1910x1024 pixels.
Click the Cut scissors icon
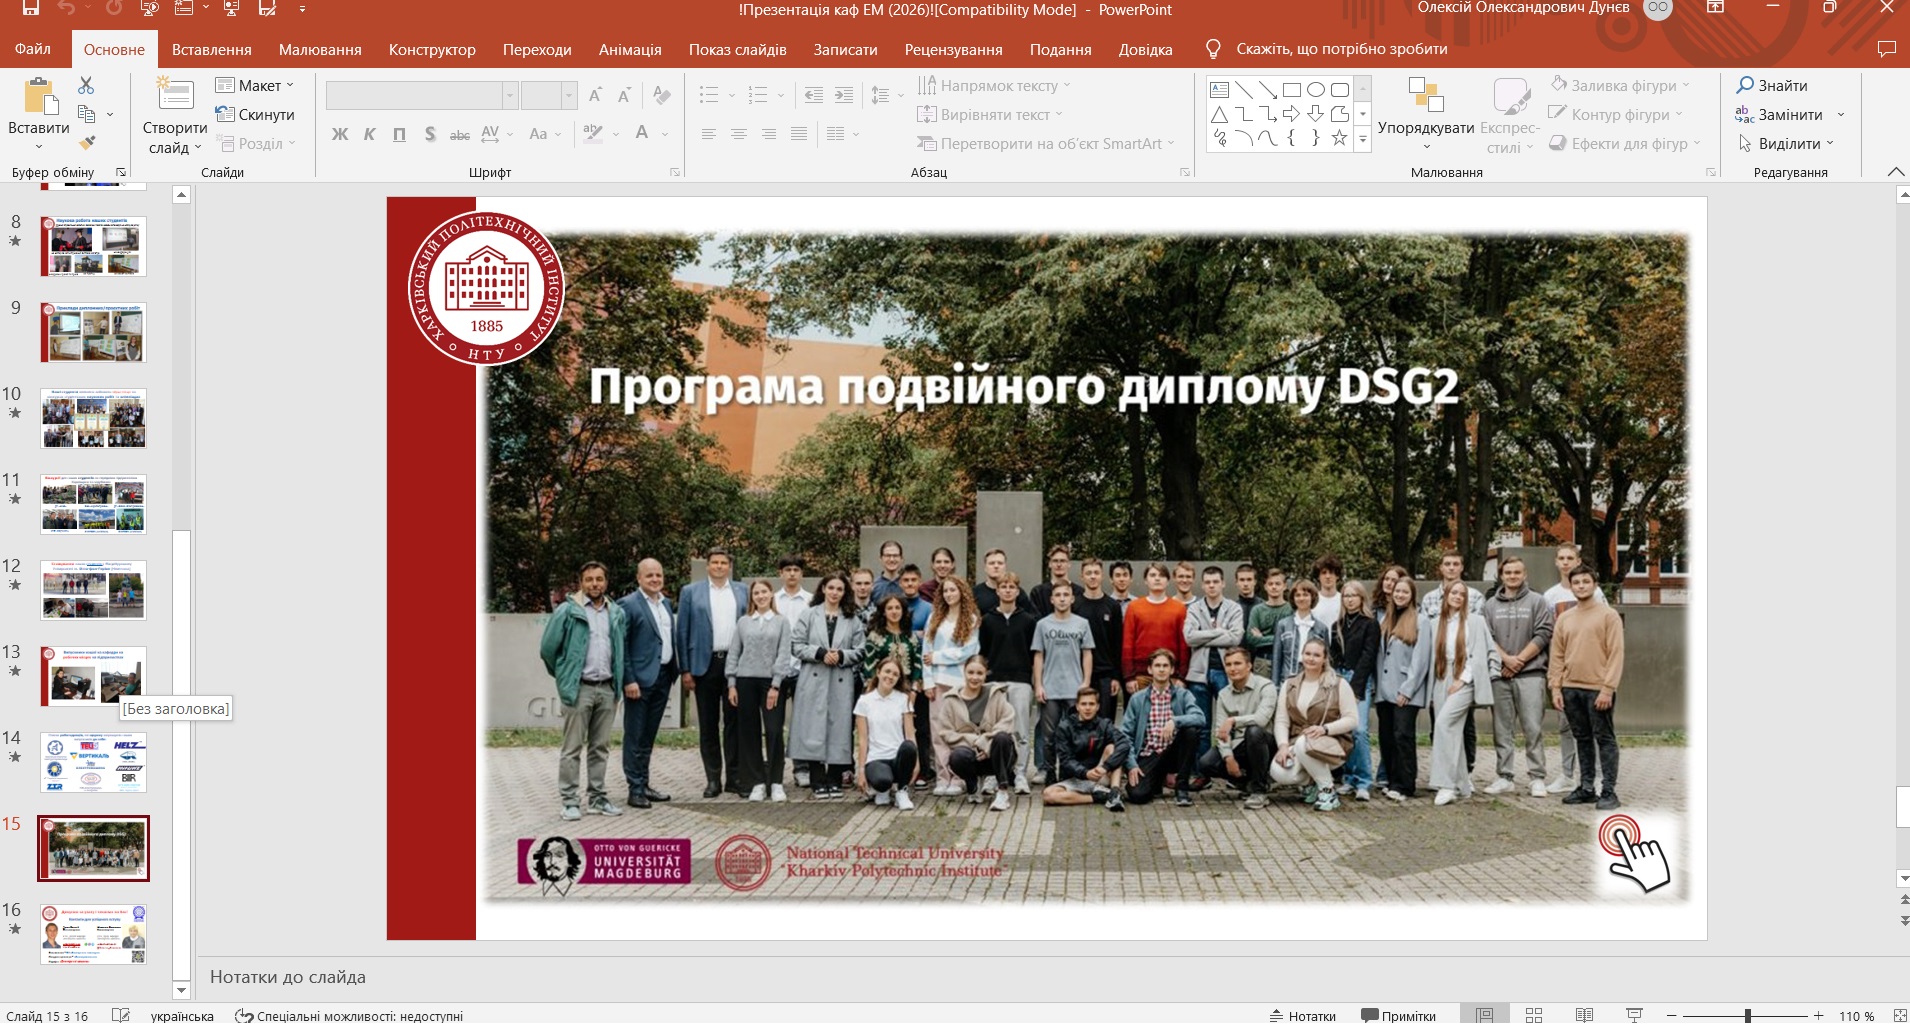[x=86, y=86]
